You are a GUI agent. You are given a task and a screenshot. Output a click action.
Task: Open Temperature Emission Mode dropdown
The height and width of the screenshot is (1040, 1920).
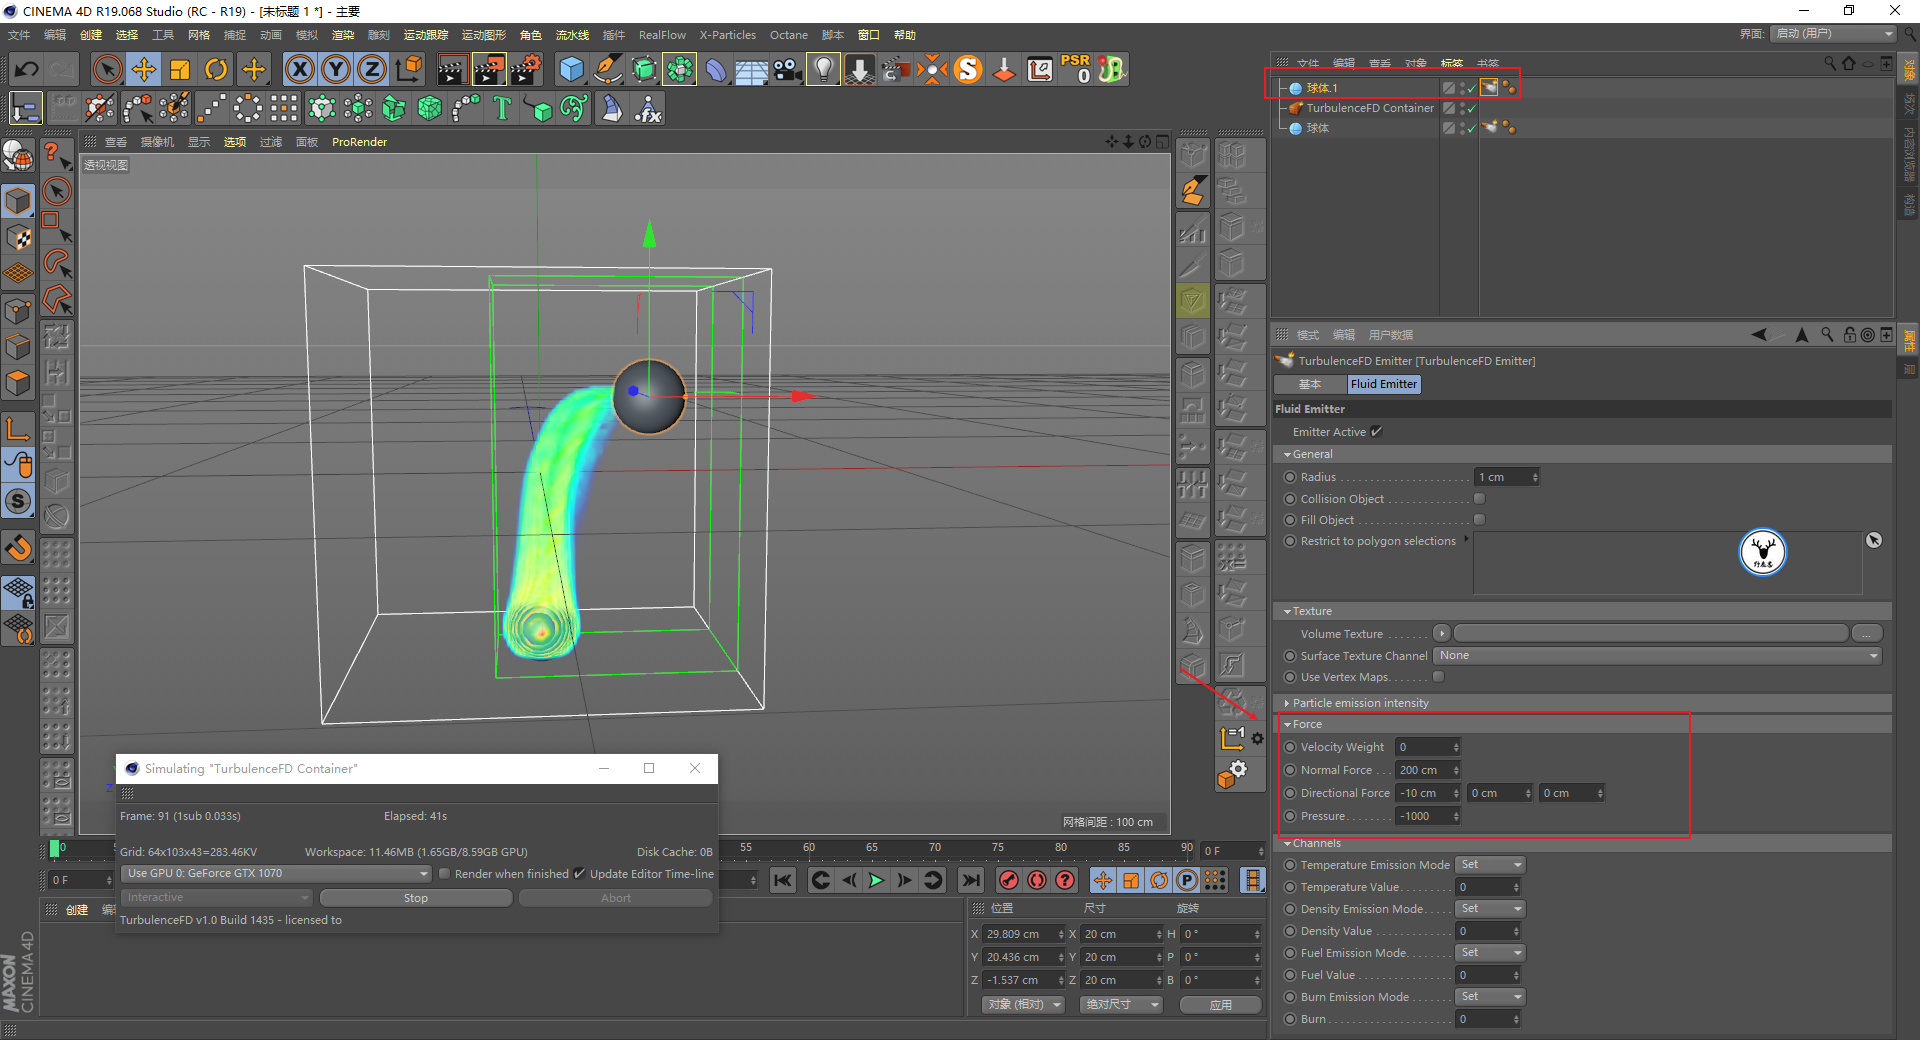(x=1490, y=865)
